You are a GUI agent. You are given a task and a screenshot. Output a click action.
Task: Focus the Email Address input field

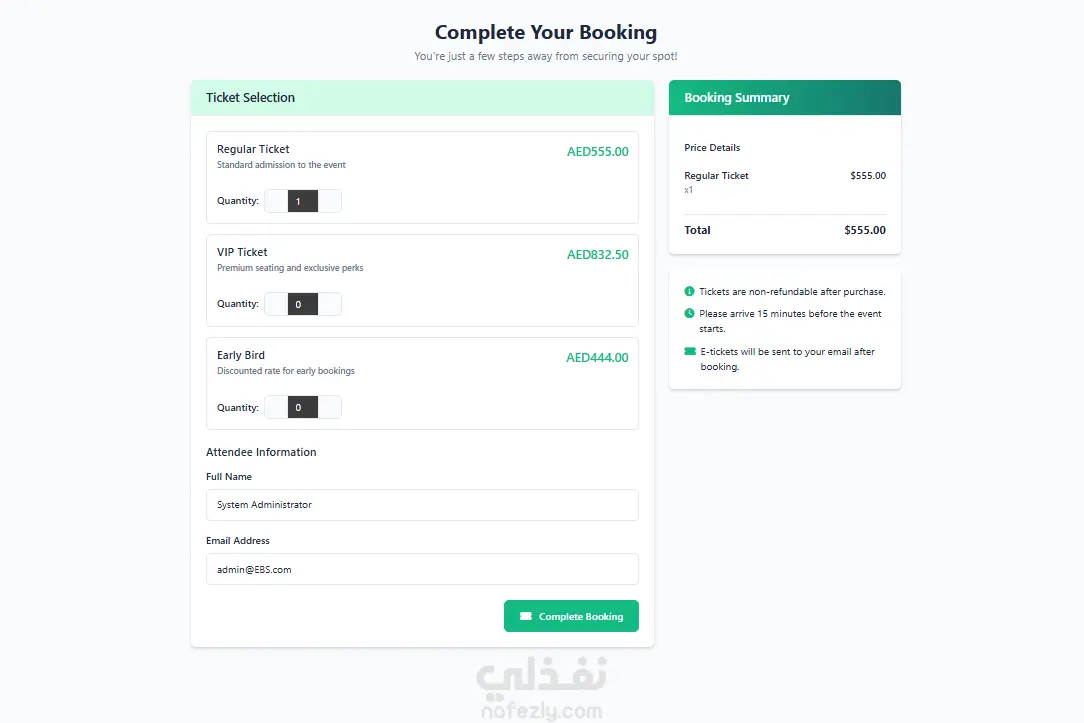pos(422,569)
